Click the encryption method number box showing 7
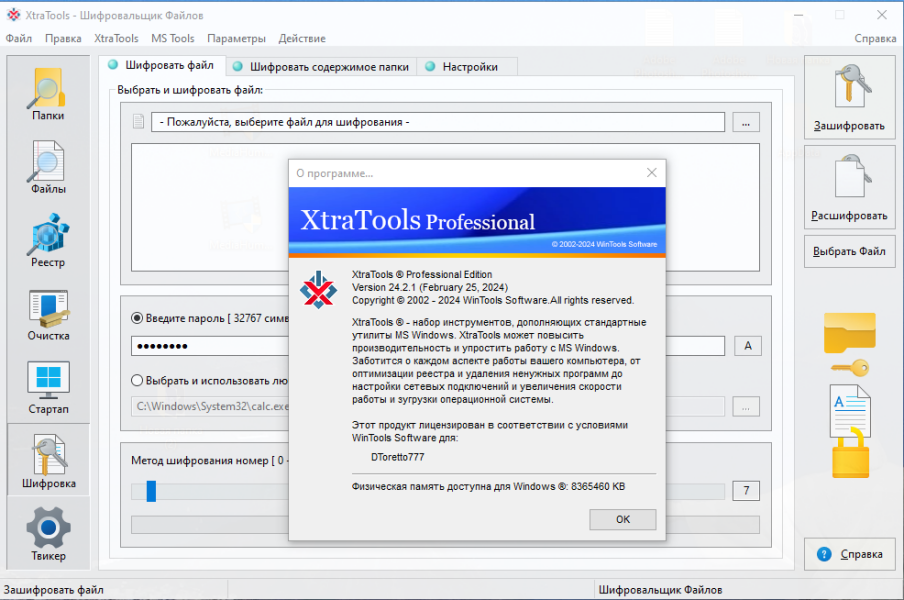The width and height of the screenshot is (904, 600). coord(746,490)
